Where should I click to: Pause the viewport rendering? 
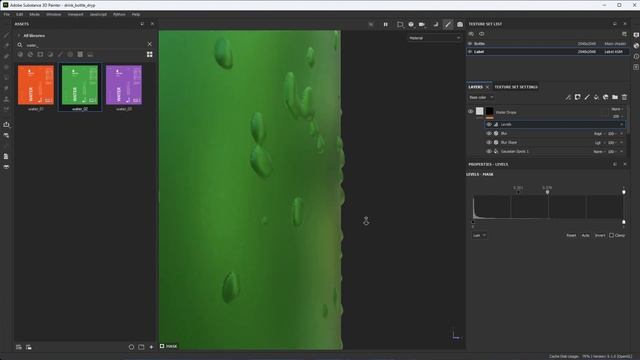pyautogui.click(x=385, y=24)
